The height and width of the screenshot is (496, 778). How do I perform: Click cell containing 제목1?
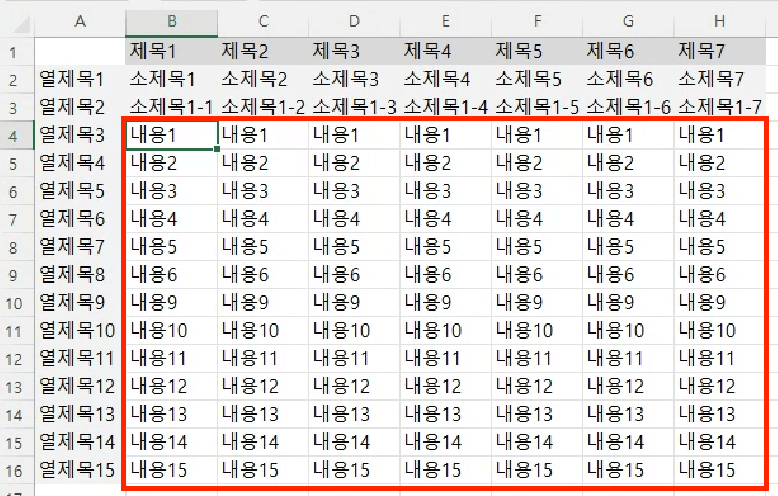pyautogui.click(x=171, y=51)
